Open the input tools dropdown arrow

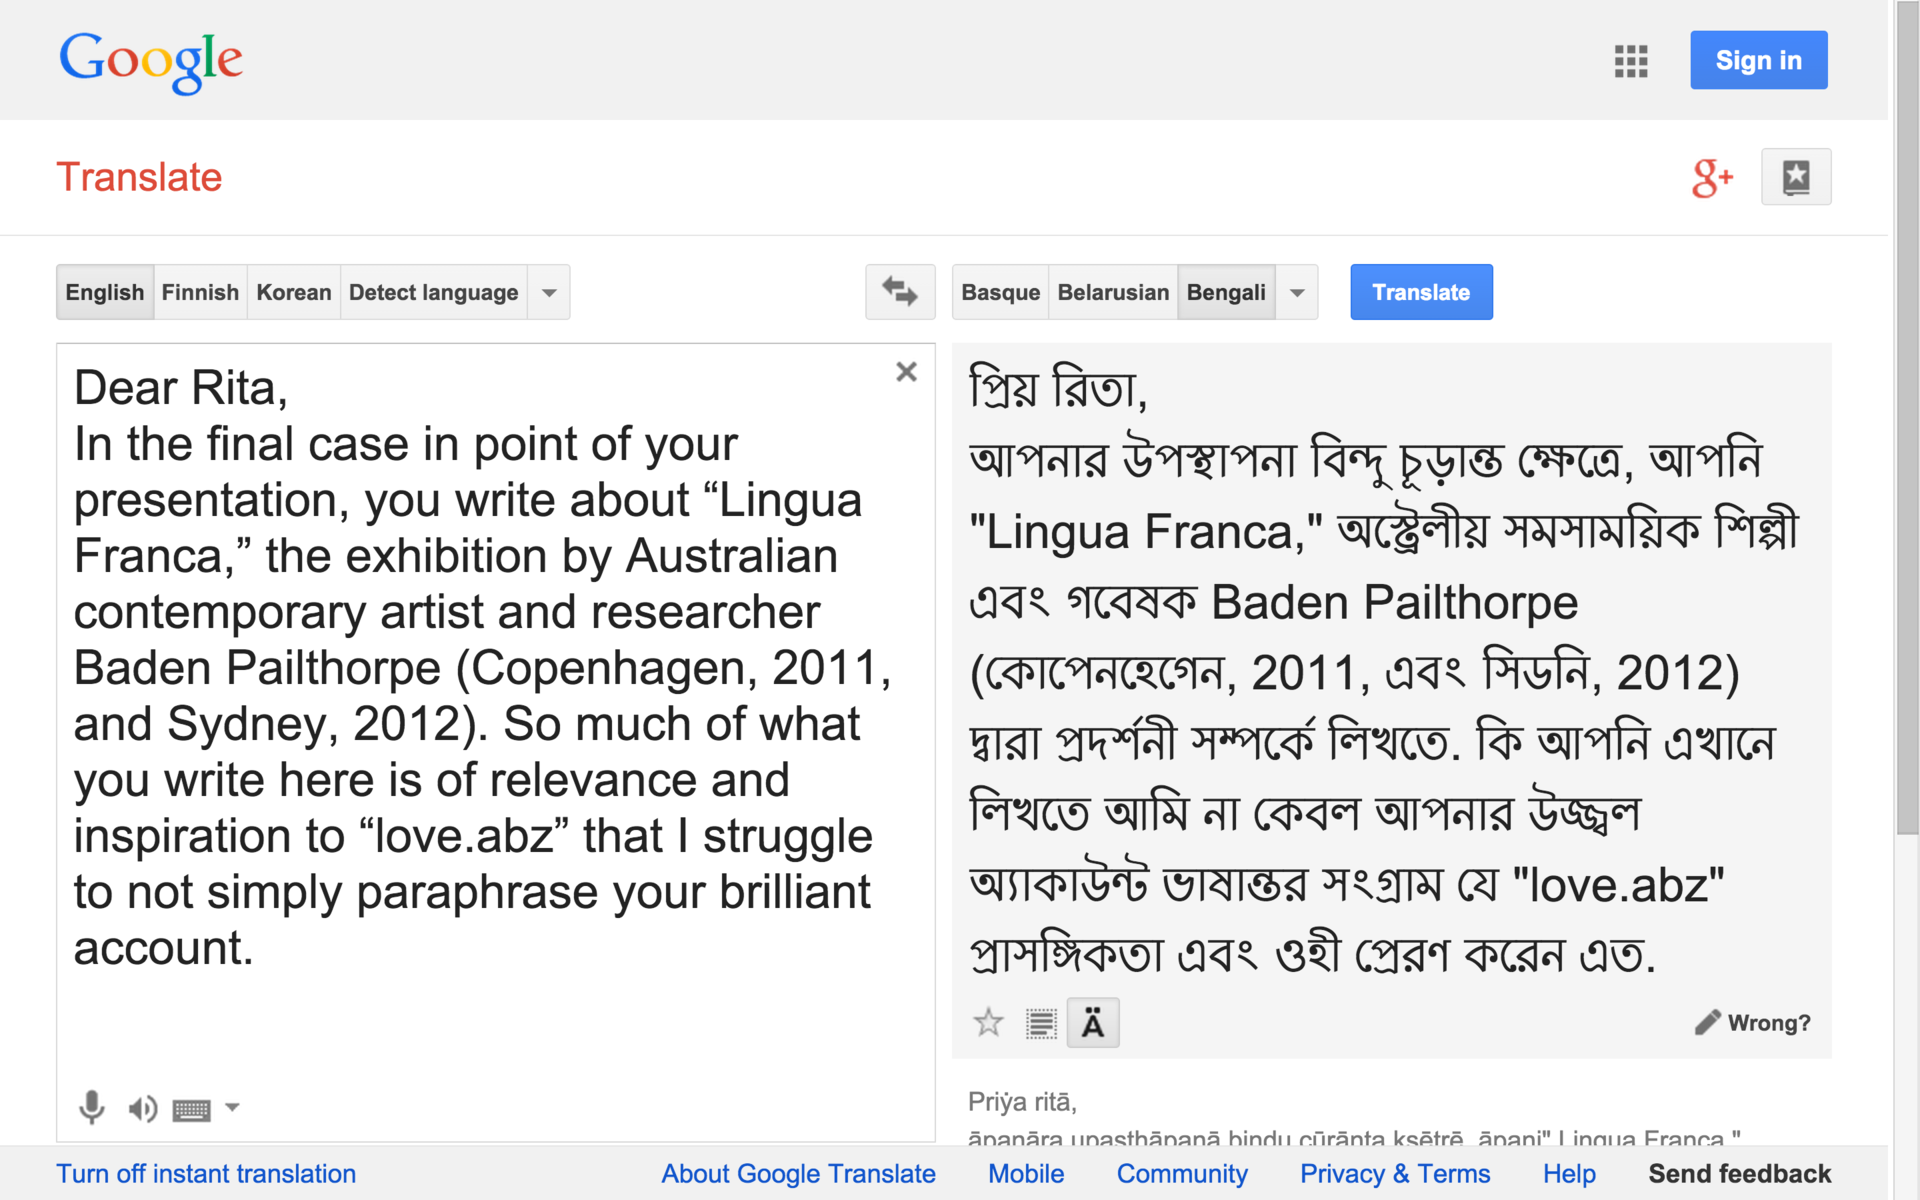232,1107
